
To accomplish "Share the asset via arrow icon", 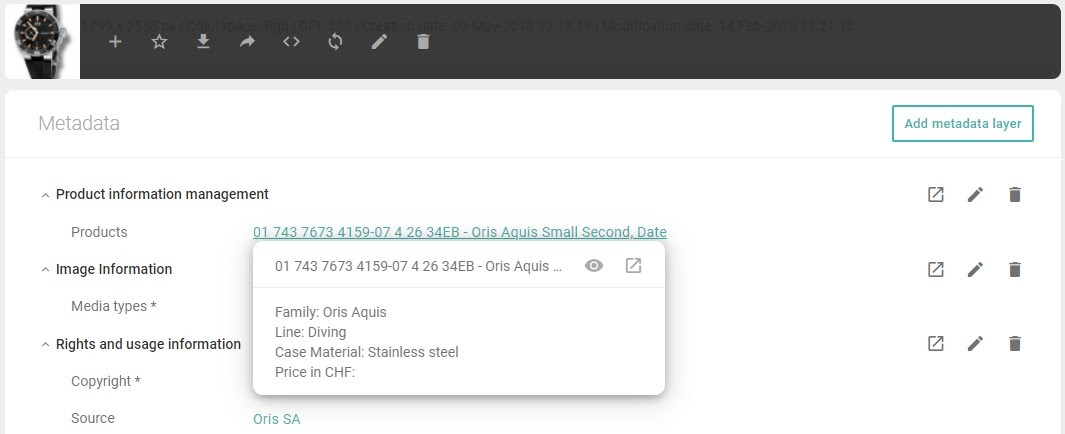I will pos(247,42).
